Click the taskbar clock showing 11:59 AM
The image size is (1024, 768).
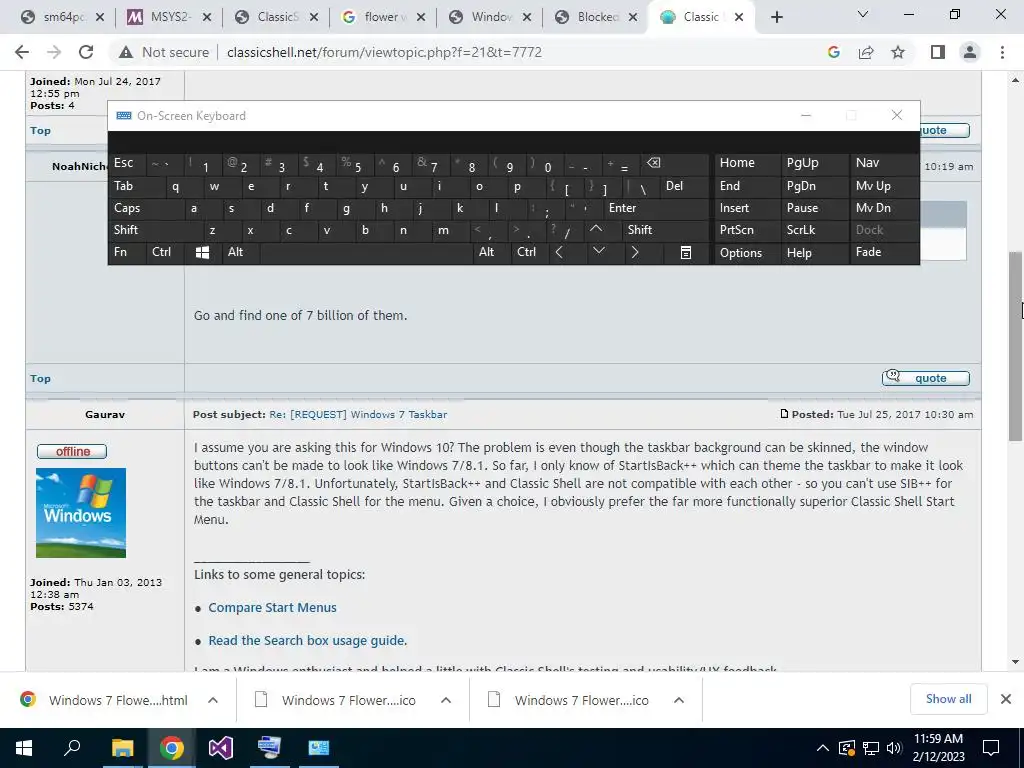(938, 748)
